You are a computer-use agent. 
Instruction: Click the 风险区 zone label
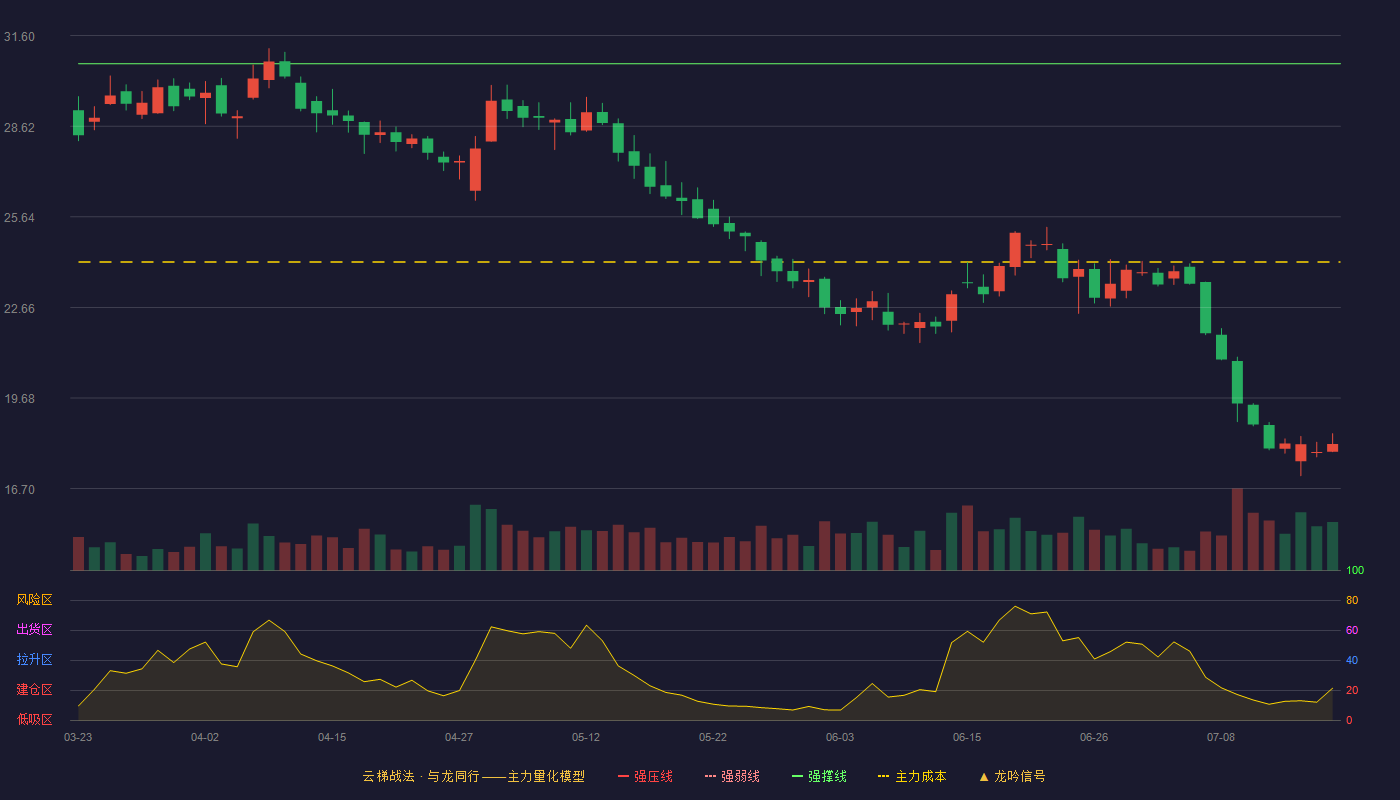35,600
